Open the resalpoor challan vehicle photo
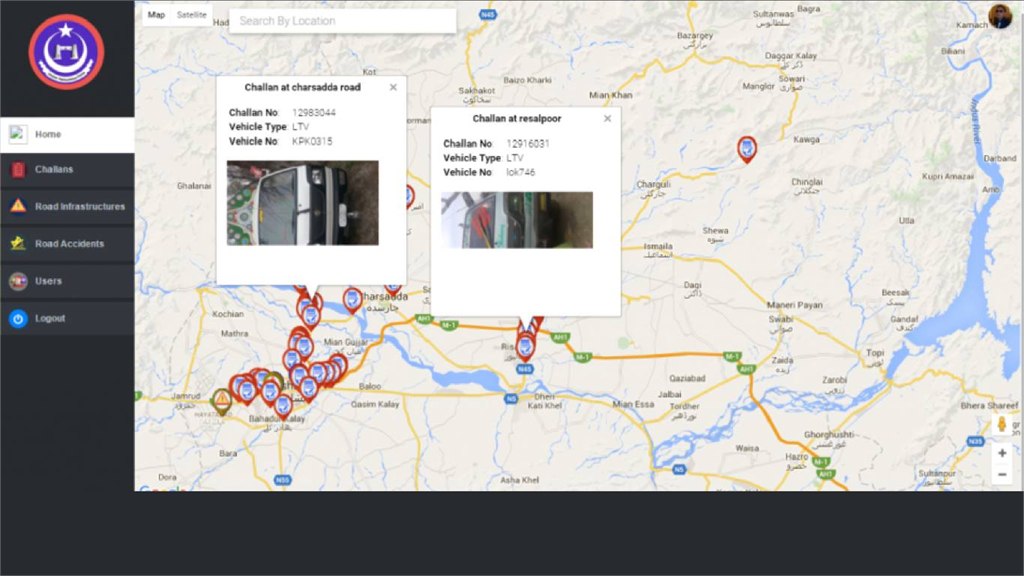The height and width of the screenshot is (576, 1024). 516,220
